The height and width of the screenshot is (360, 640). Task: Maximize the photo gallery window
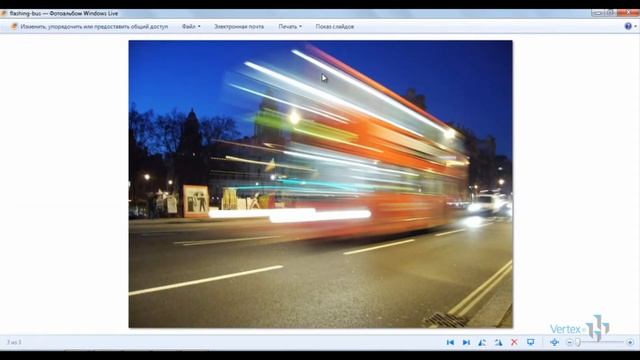610,13
